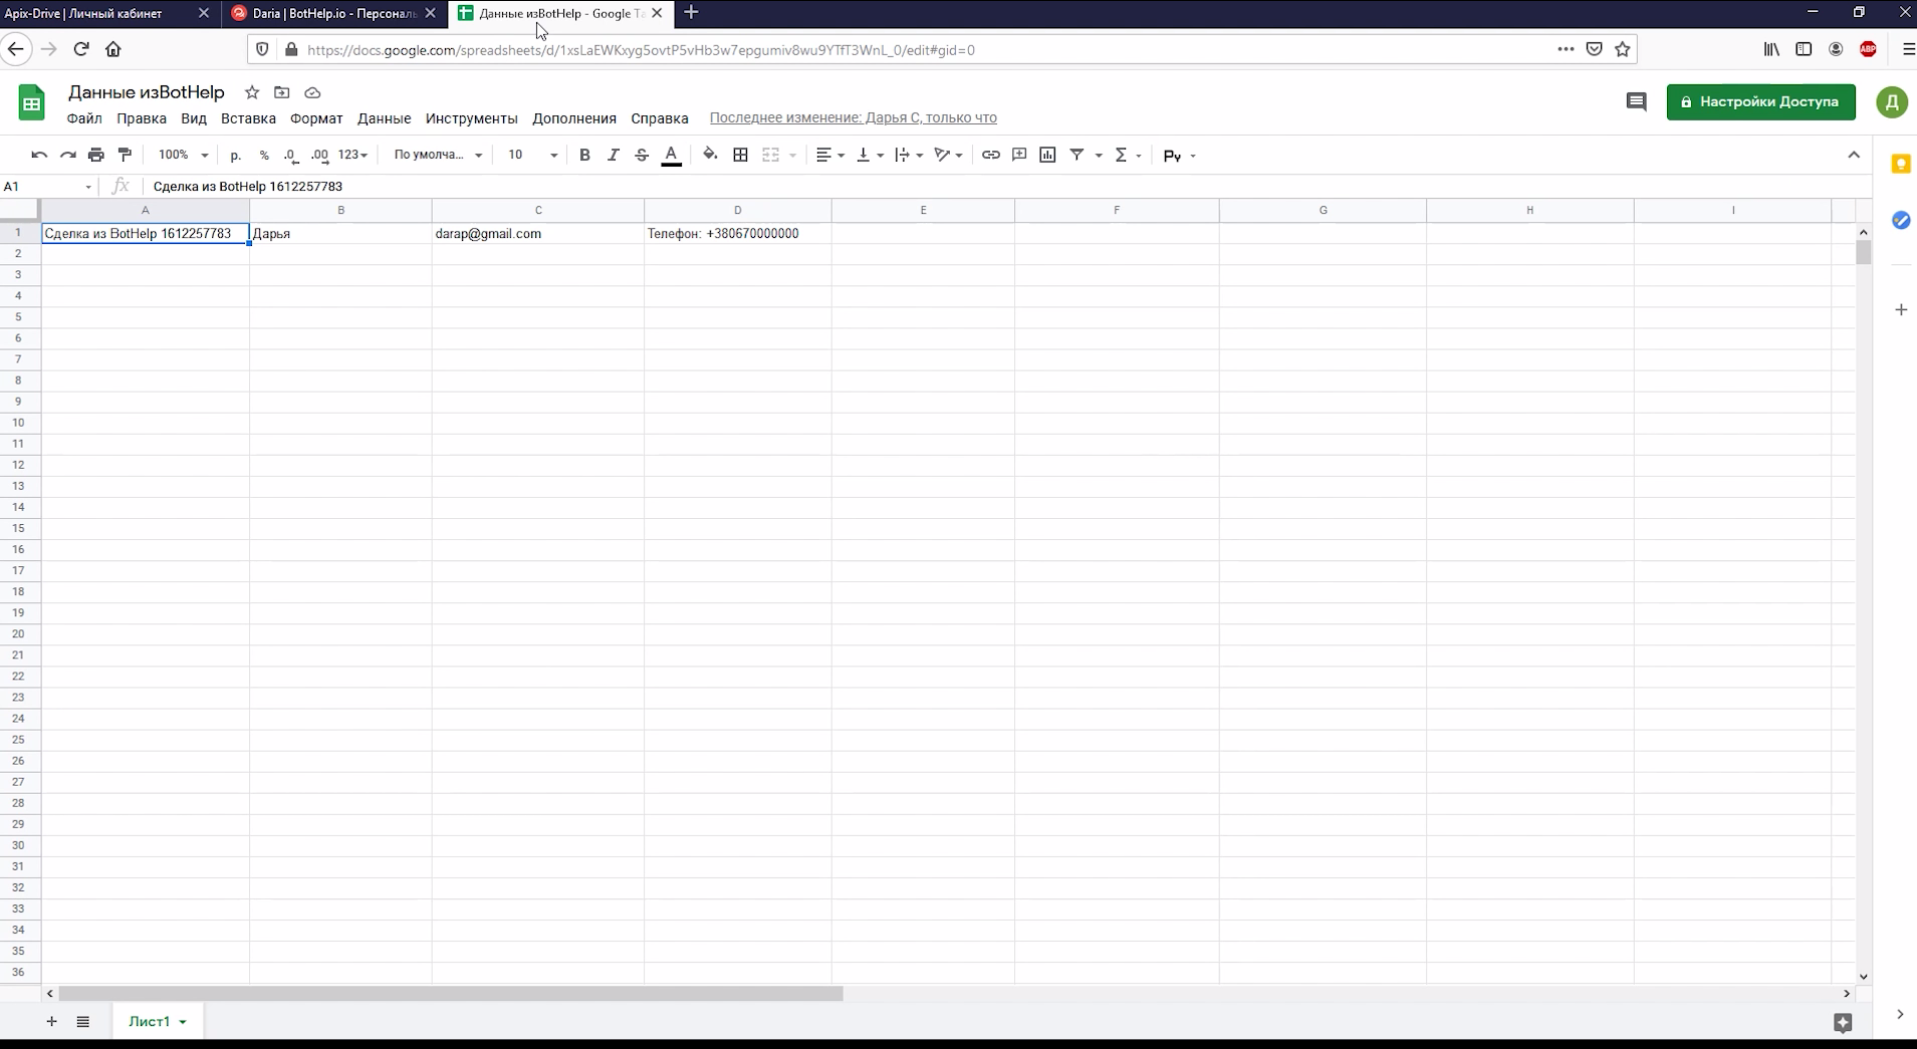This screenshot has width=1917, height=1049.
Task: Click the redo arrow icon
Action: [x=68, y=155]
